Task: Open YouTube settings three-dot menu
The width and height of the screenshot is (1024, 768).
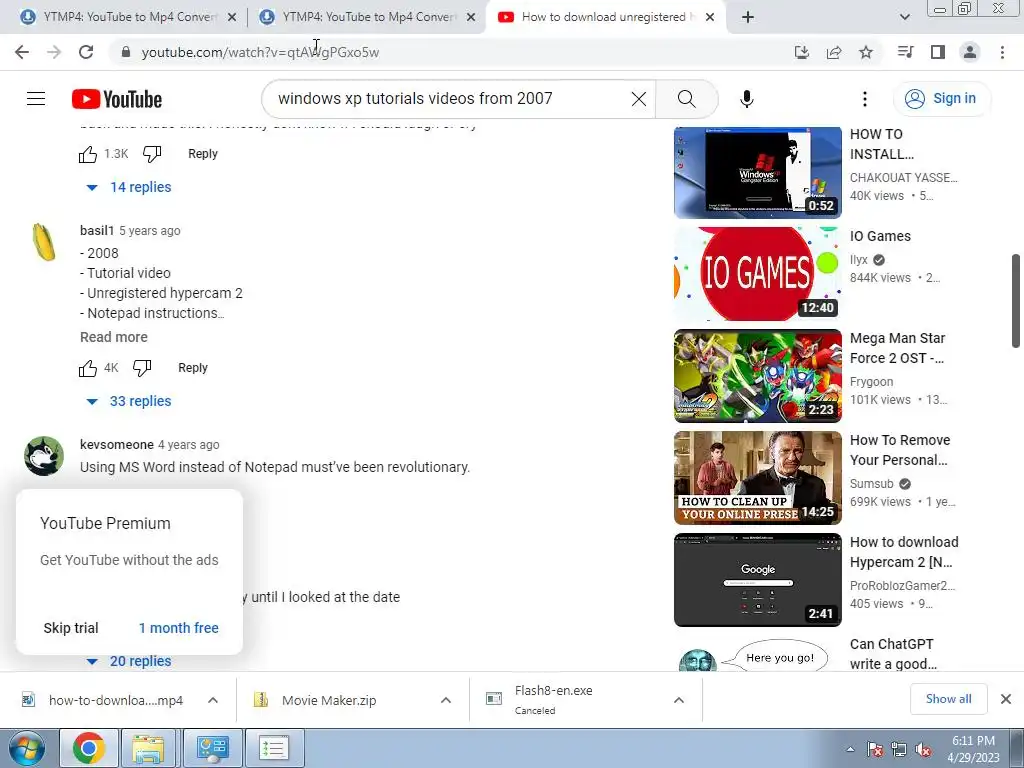Action: pos(865,99)
